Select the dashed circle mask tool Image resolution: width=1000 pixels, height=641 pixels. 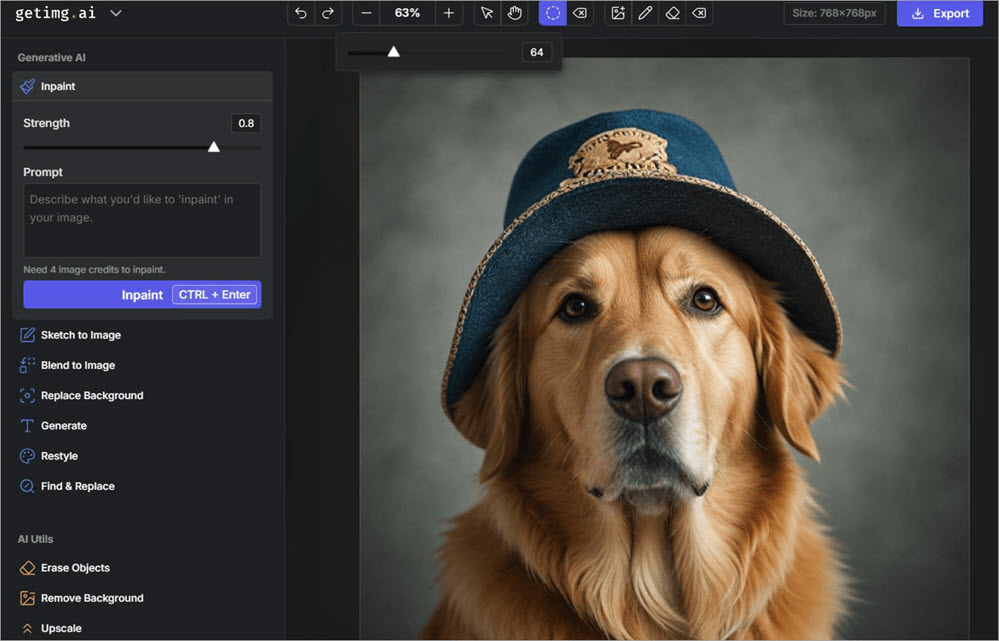coord(553,13)
